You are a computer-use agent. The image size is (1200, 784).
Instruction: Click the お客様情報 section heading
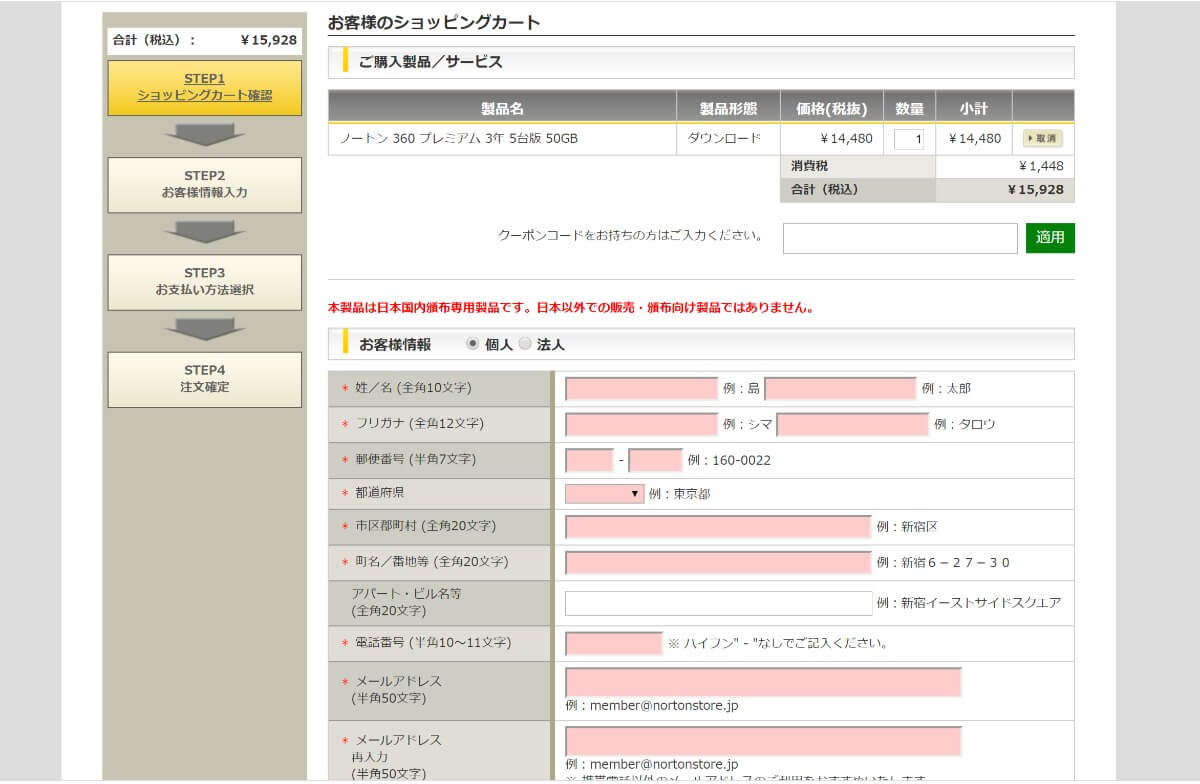[395, 344]
